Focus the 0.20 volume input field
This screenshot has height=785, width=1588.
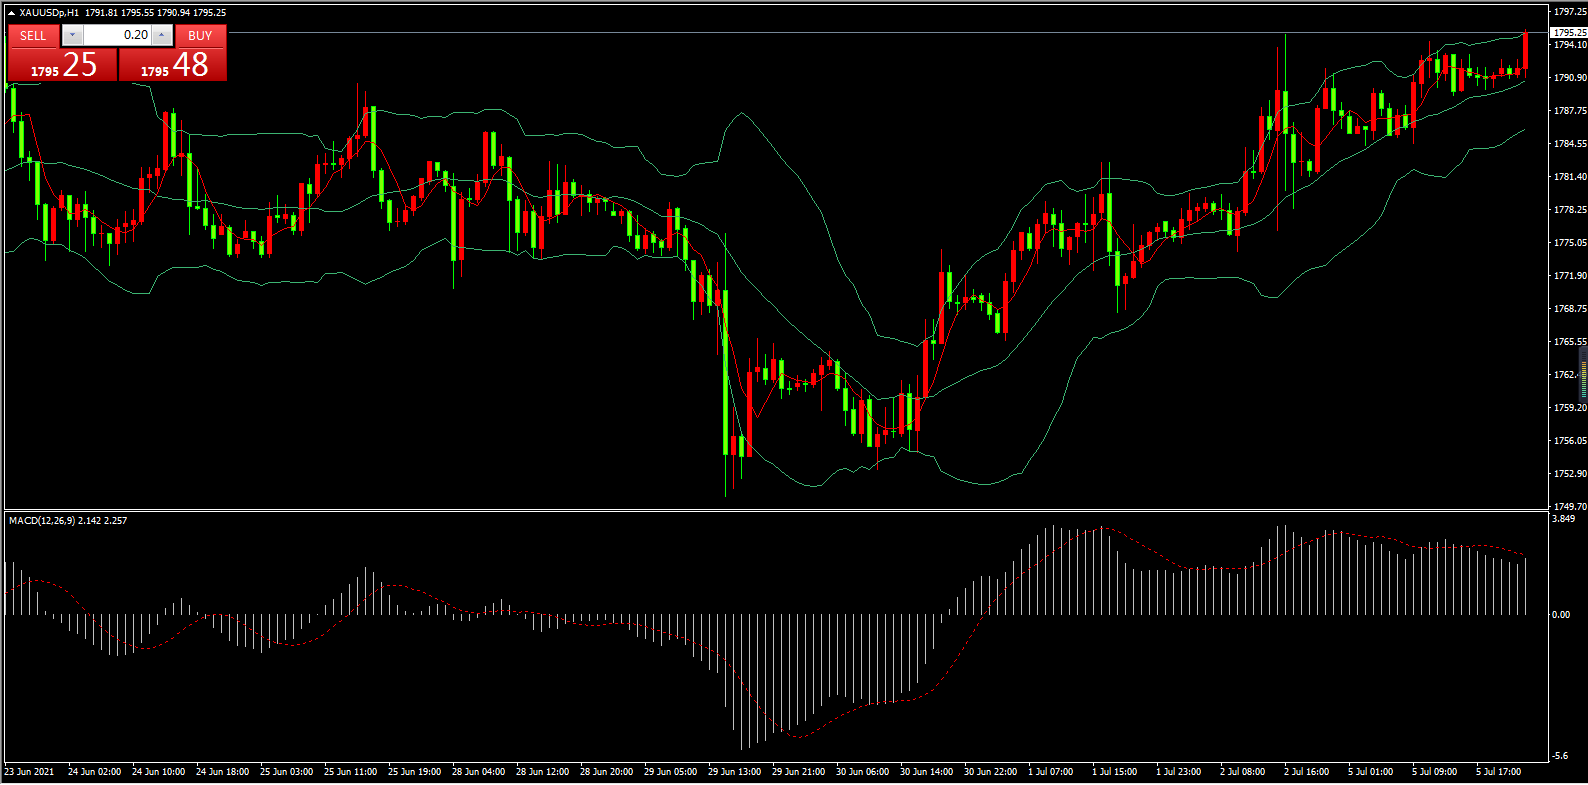coord(117,35)
